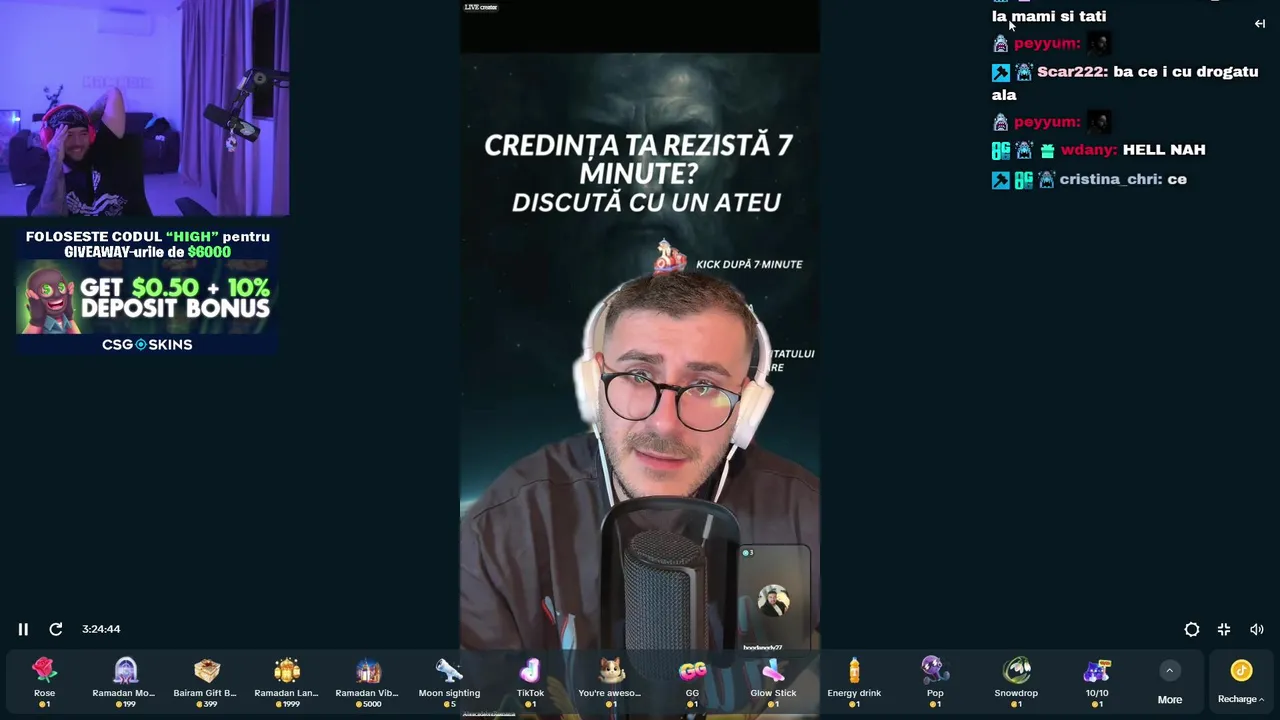1280x720 pixels.
Task: Expand the More gifts panel
Action: [1169, 682]
